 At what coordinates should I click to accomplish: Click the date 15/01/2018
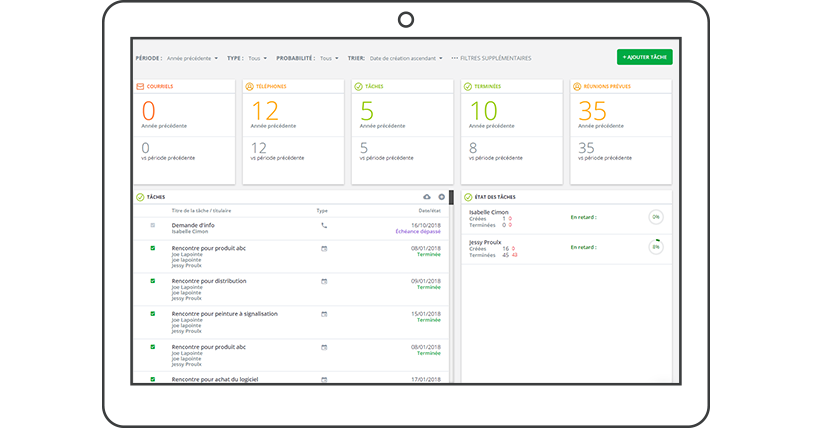426,314
